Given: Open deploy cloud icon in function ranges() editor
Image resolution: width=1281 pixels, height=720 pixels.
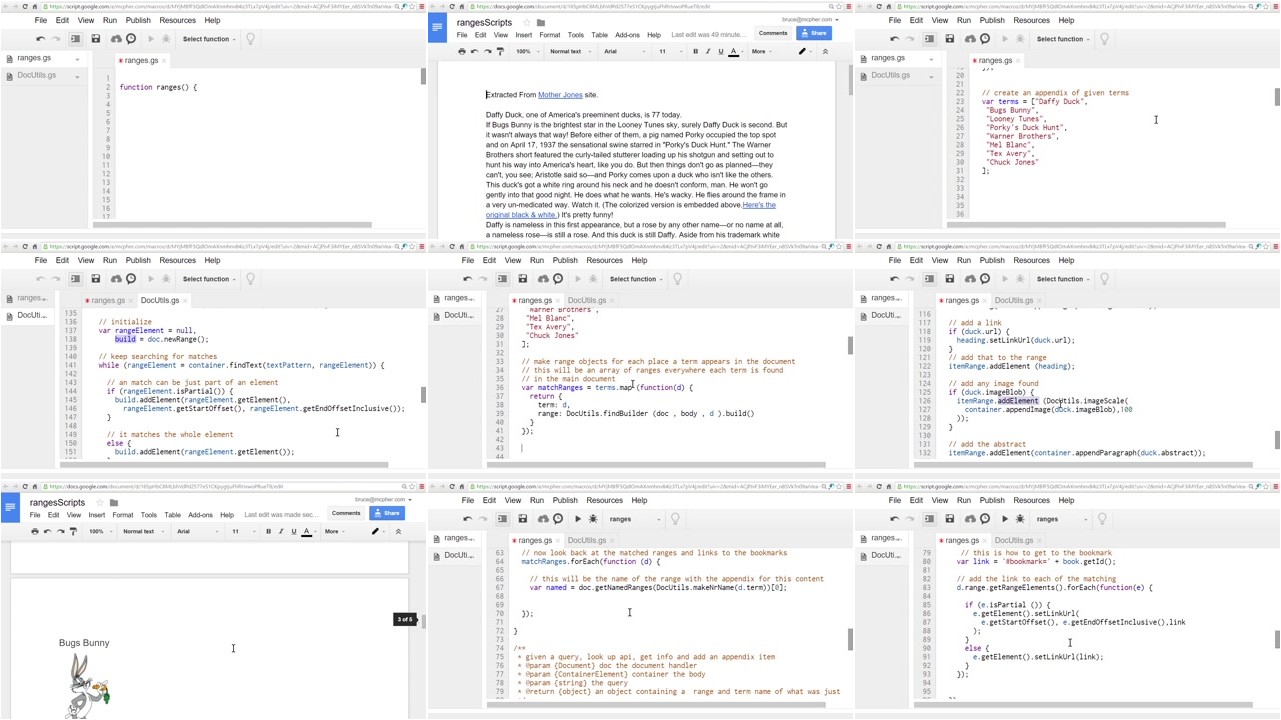Looking at the screenshot, I should [116, 39].
